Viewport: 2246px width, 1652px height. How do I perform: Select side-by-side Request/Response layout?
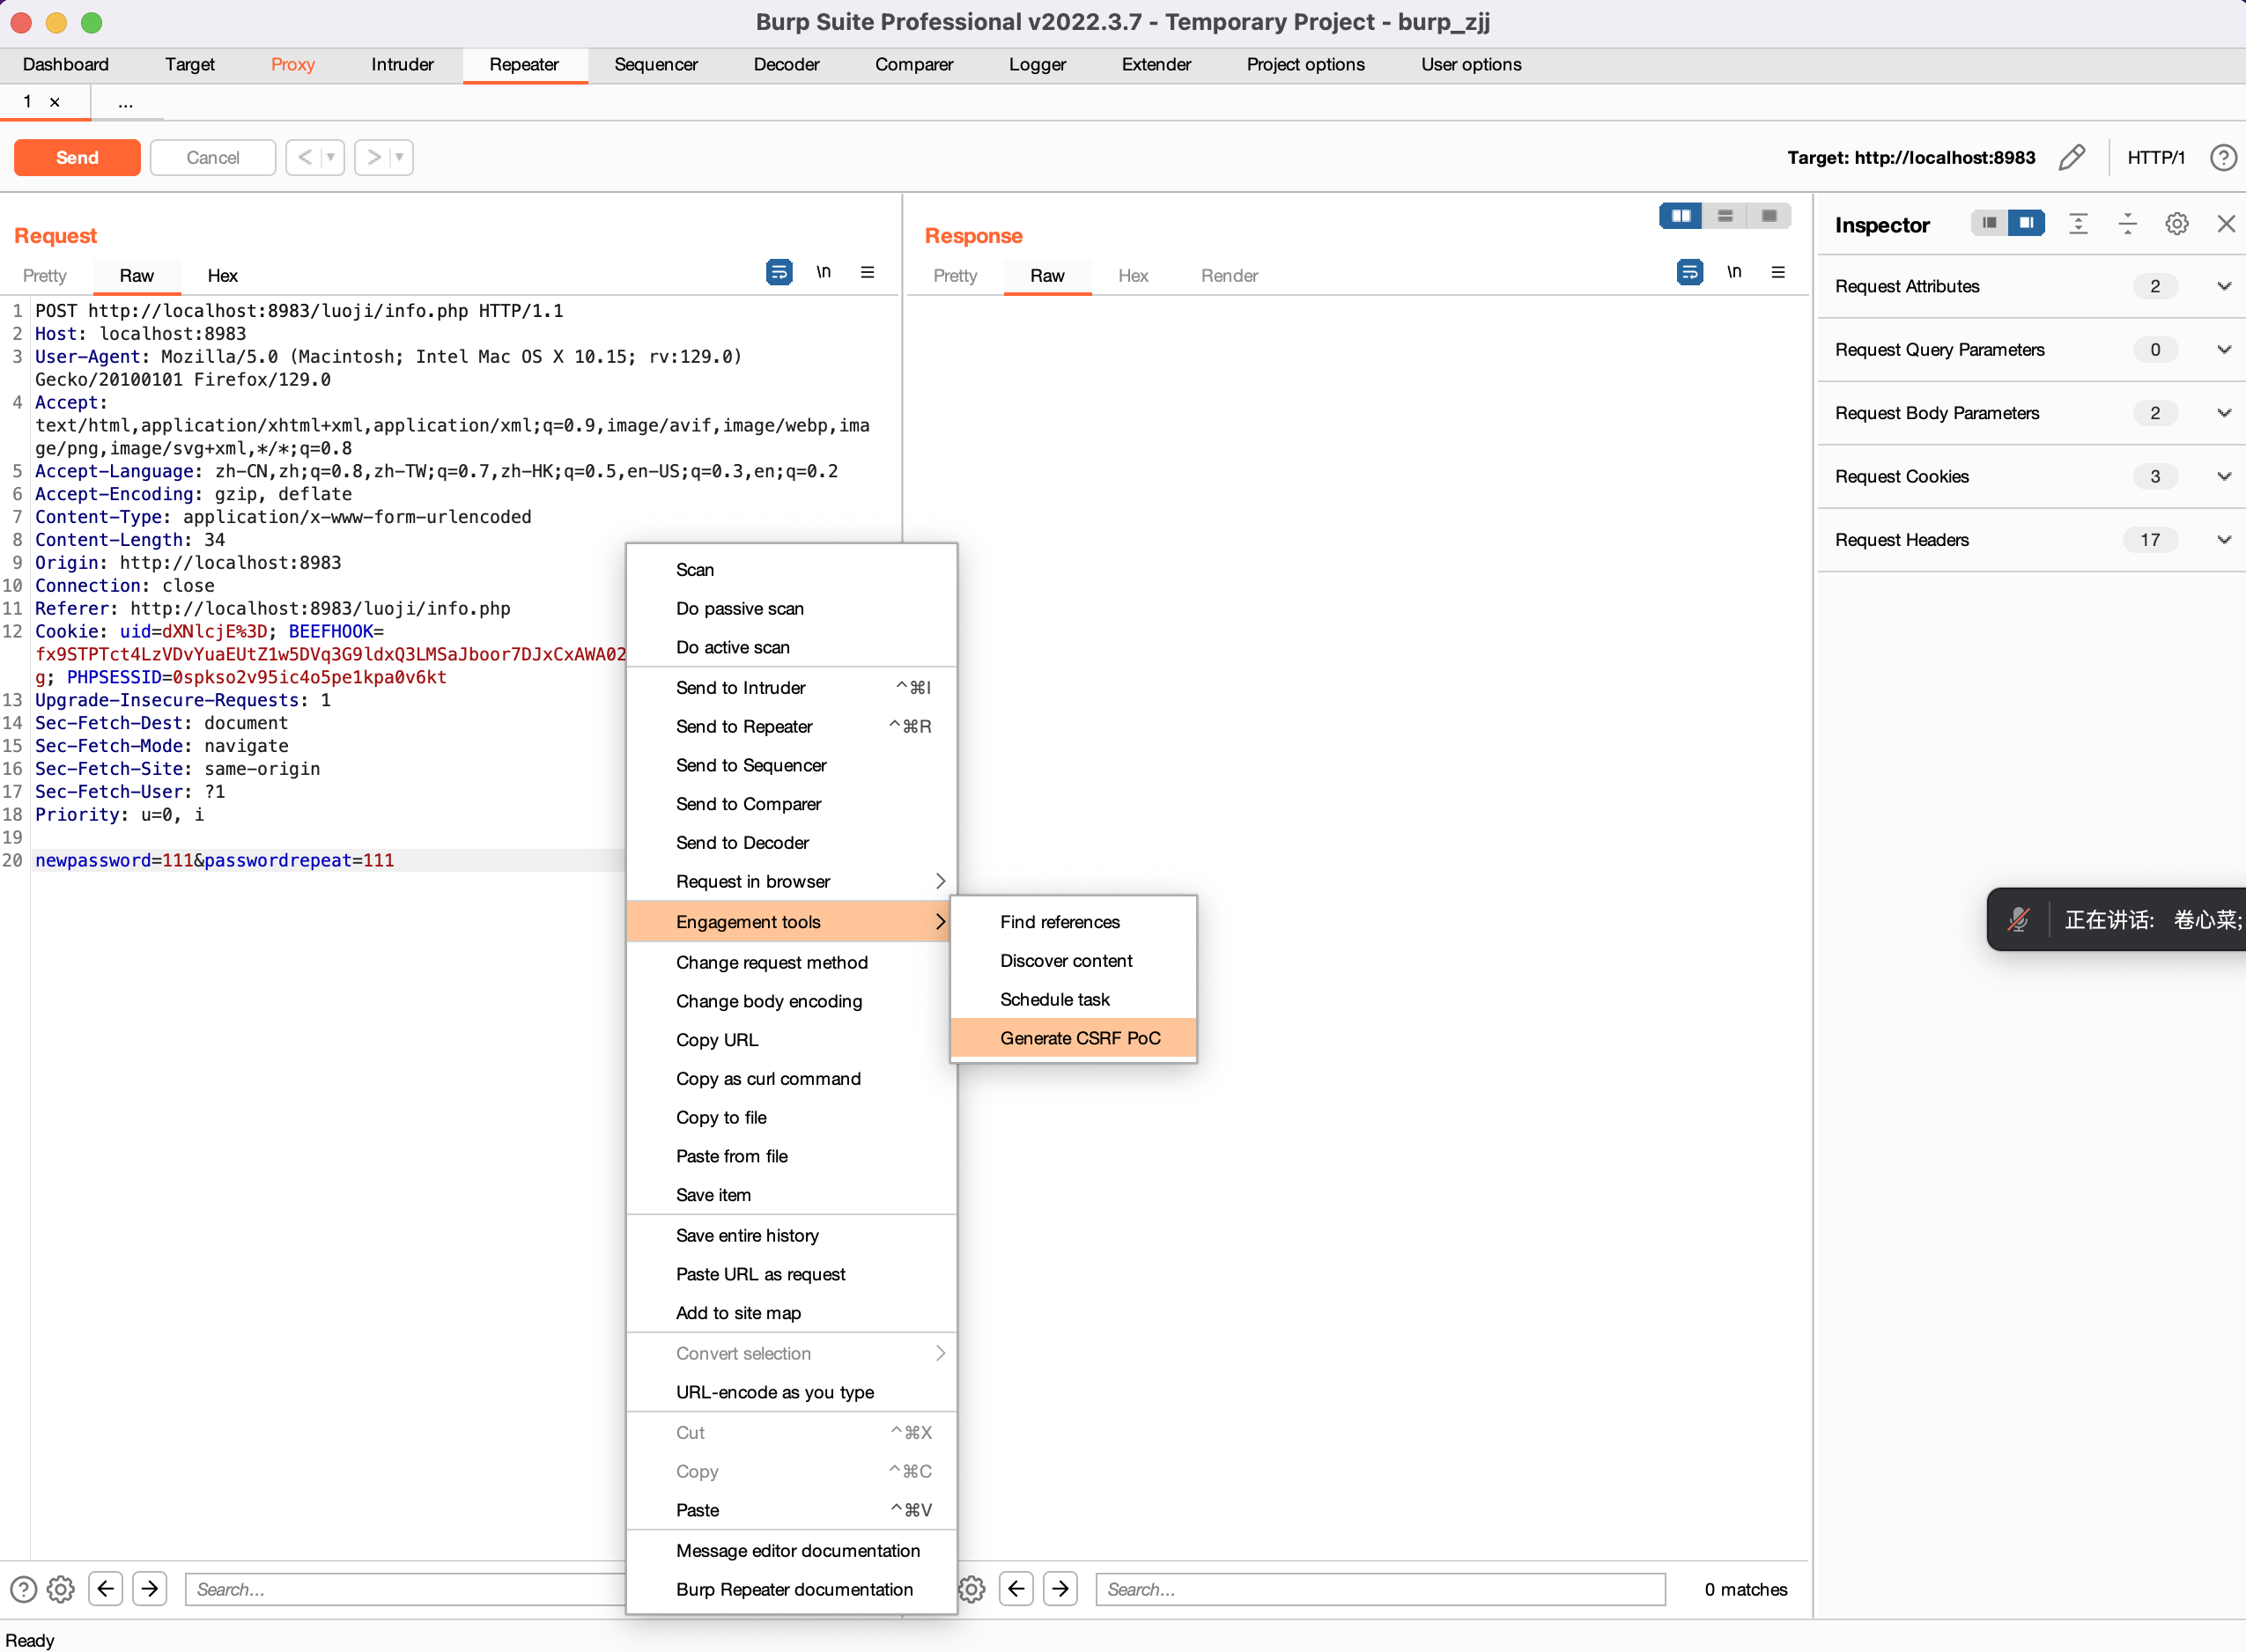(x=1681, y=216)
